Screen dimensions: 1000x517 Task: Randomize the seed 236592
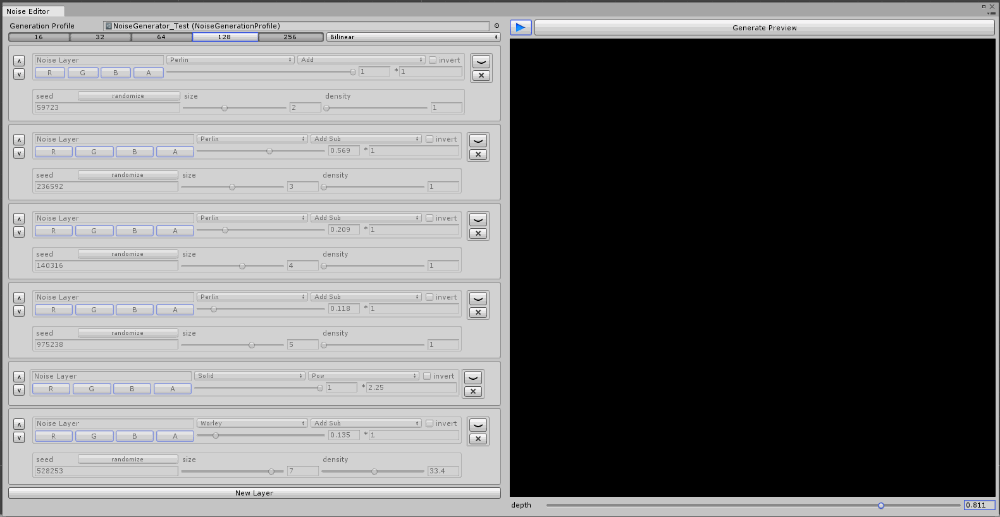(x=128, y=175)
